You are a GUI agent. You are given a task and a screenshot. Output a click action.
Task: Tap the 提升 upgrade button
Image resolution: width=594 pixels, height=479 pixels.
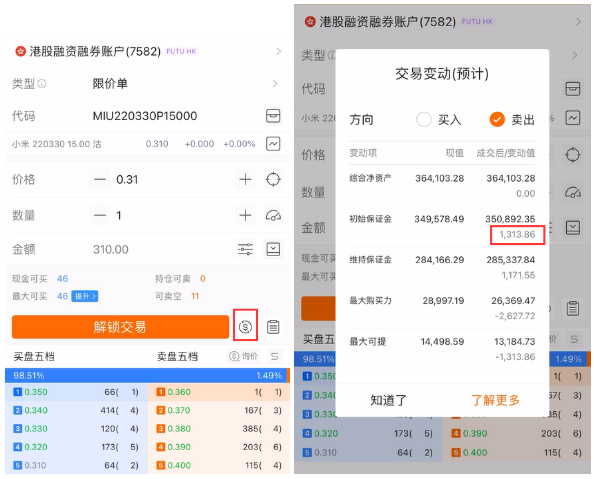85,296
